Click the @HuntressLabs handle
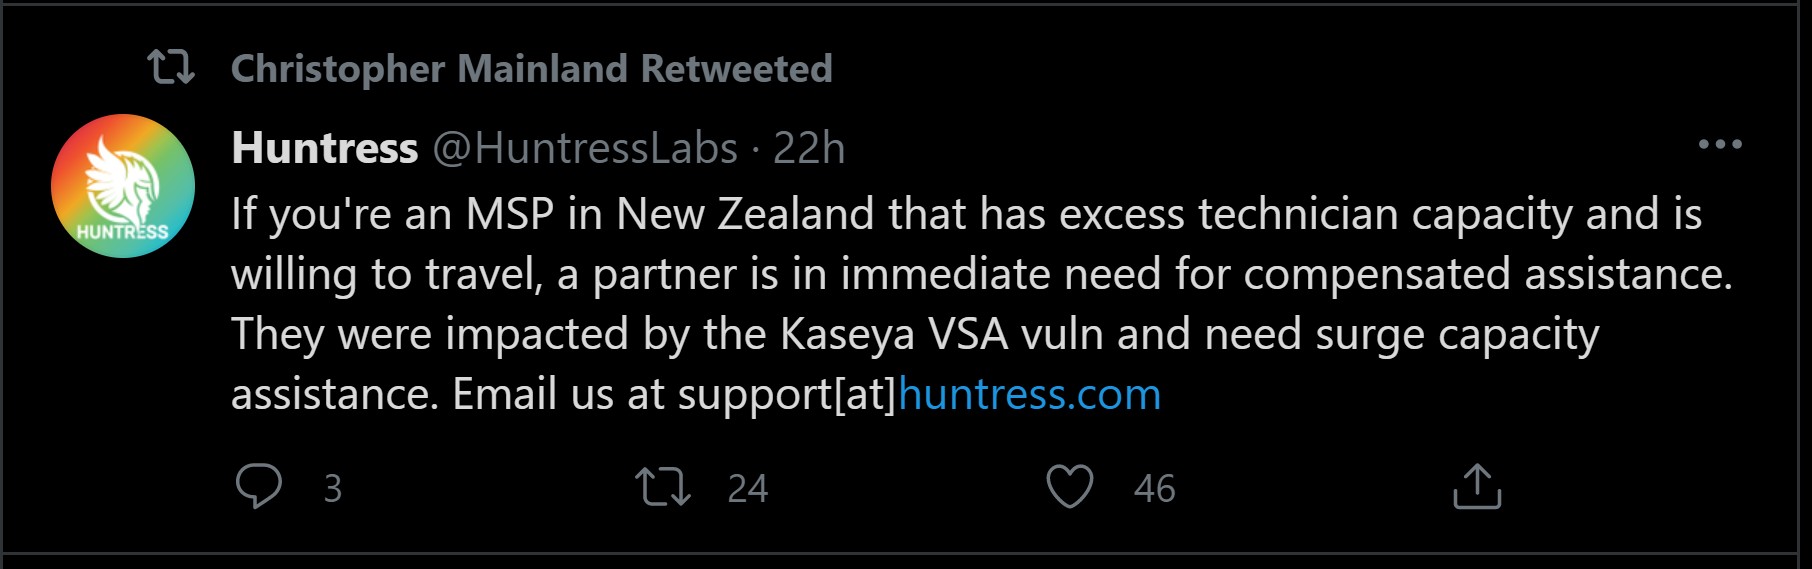The width and height of the screenshot is (1812, 569). [585, 148]
